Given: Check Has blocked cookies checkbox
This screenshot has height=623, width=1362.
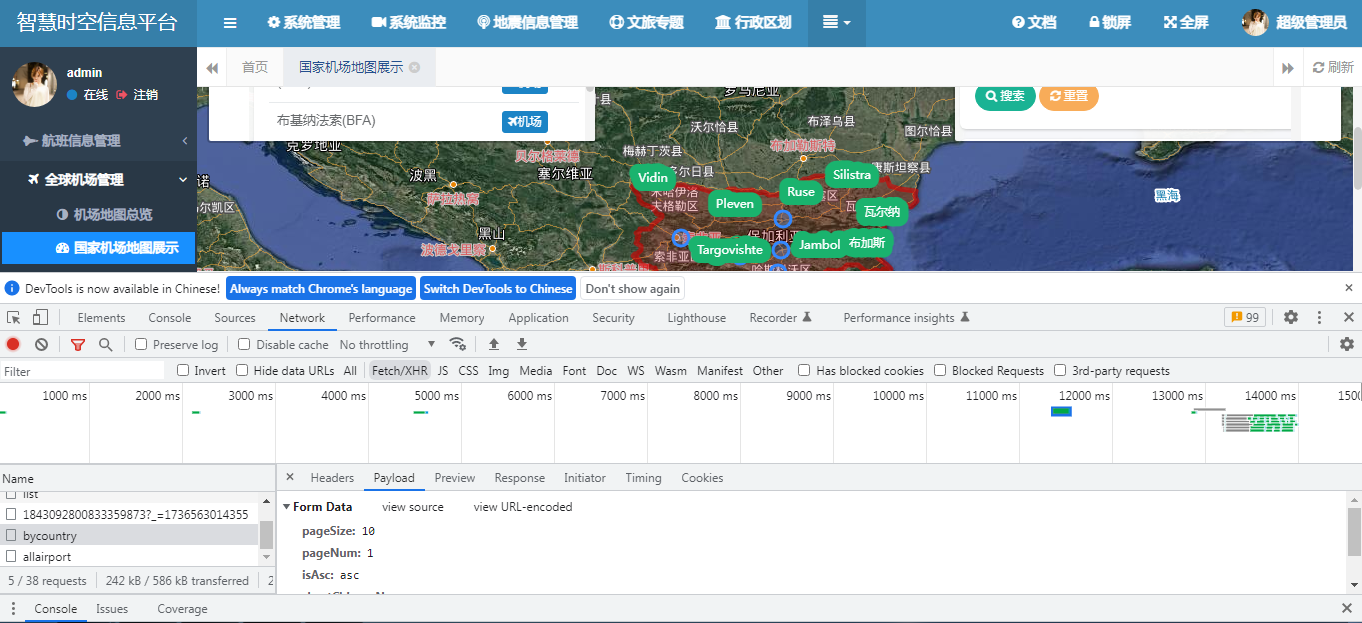Looking at the screenshot, I should pyautogui.click(x=804, y=370).
